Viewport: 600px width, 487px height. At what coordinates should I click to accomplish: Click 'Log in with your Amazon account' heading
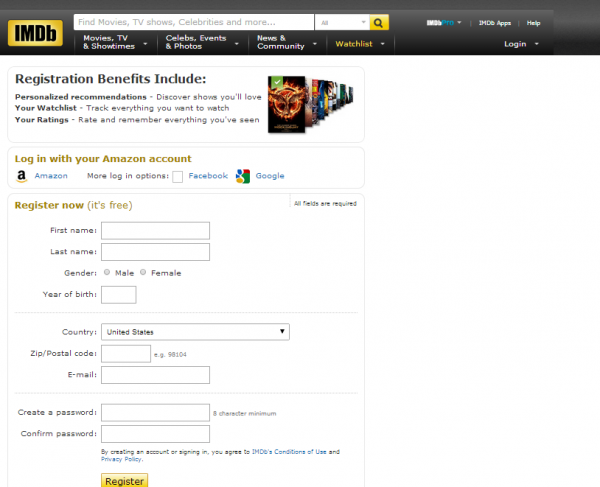coord(103,159)
